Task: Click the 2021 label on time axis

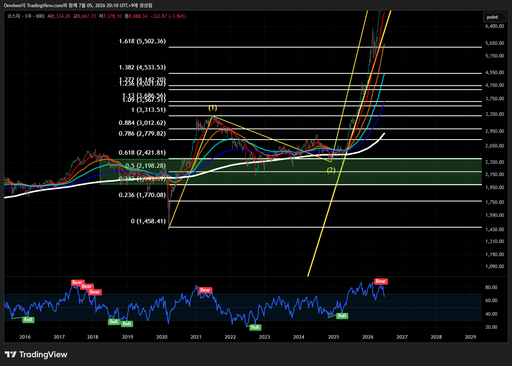Action: click(196, 337)
